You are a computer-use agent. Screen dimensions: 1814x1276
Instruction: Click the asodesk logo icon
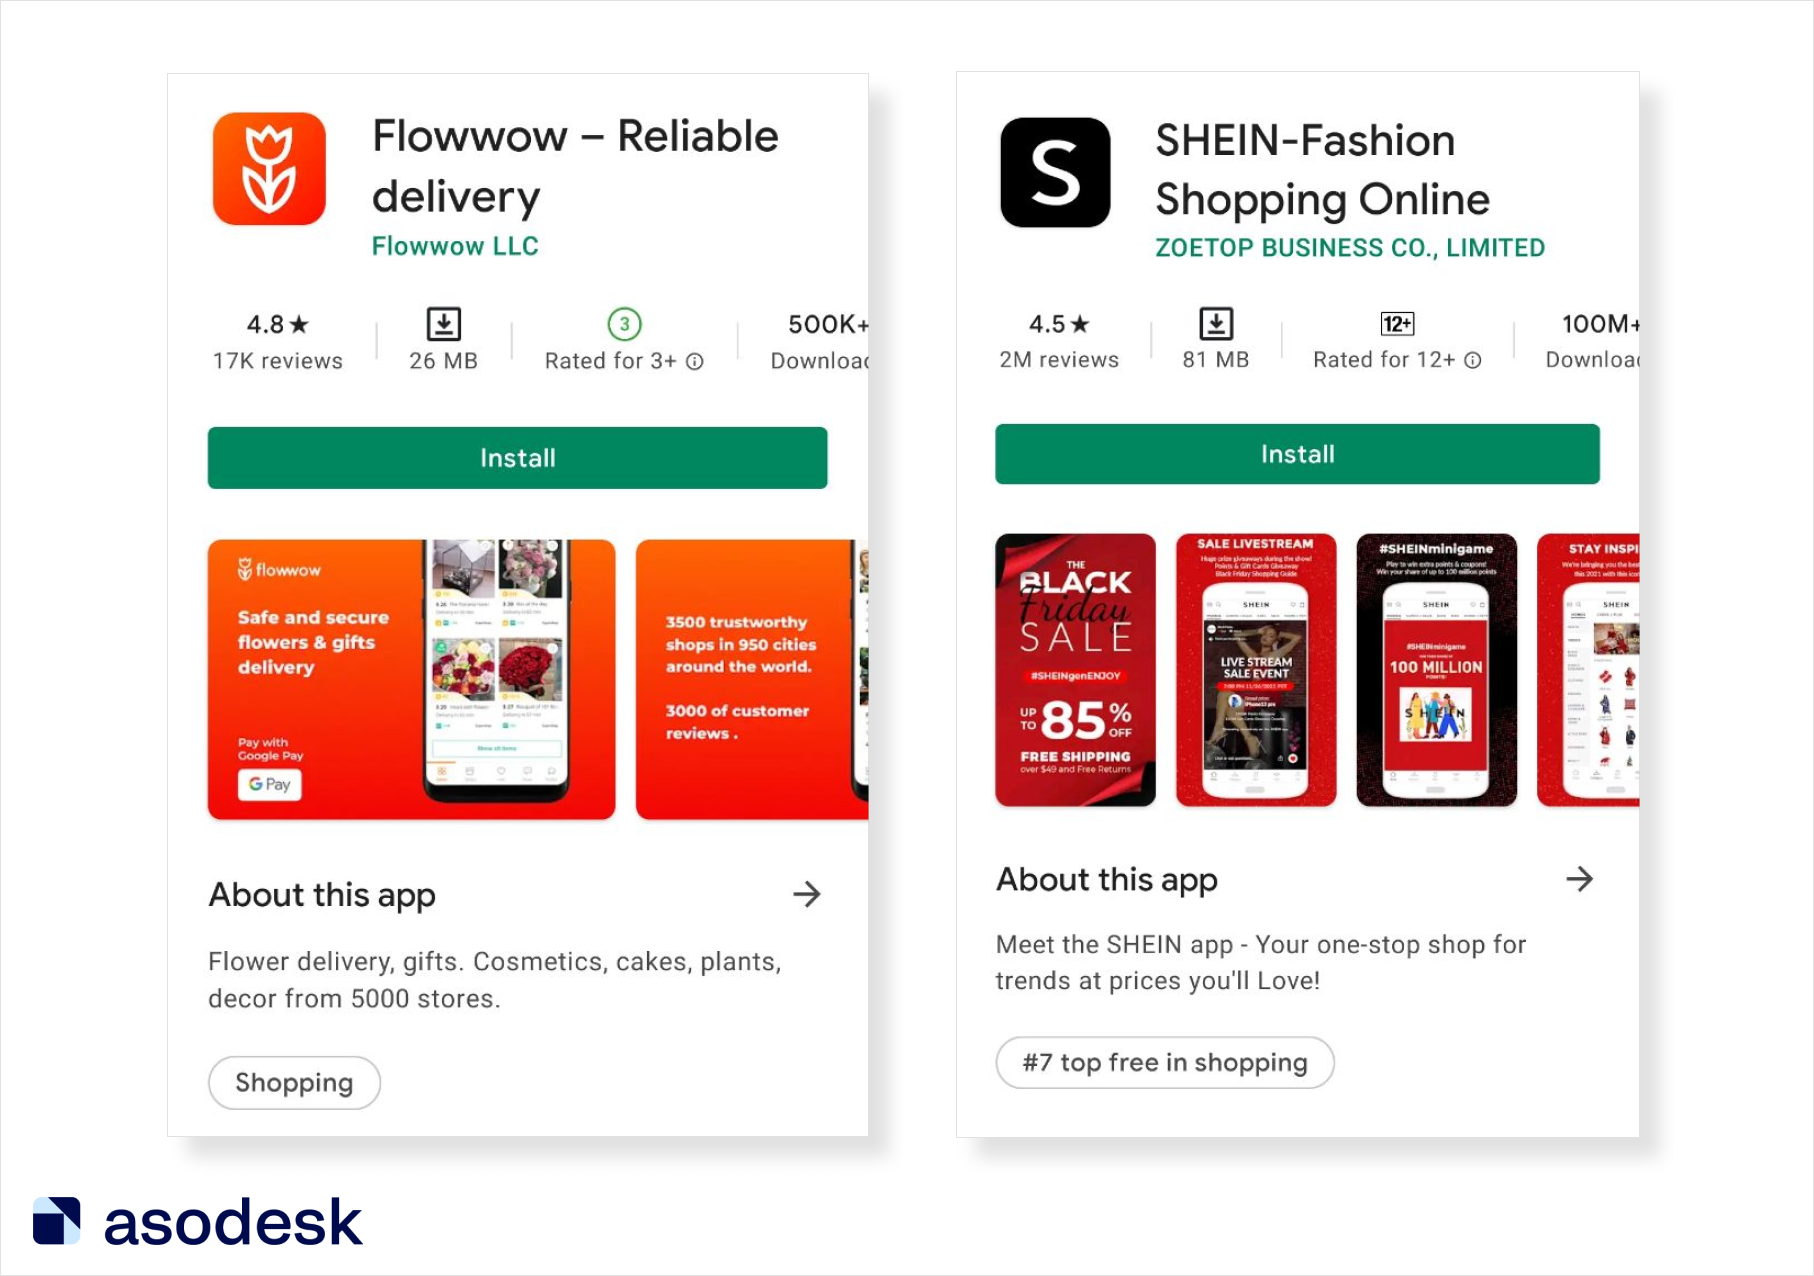pyautogui.click(x=56, y=1221)
